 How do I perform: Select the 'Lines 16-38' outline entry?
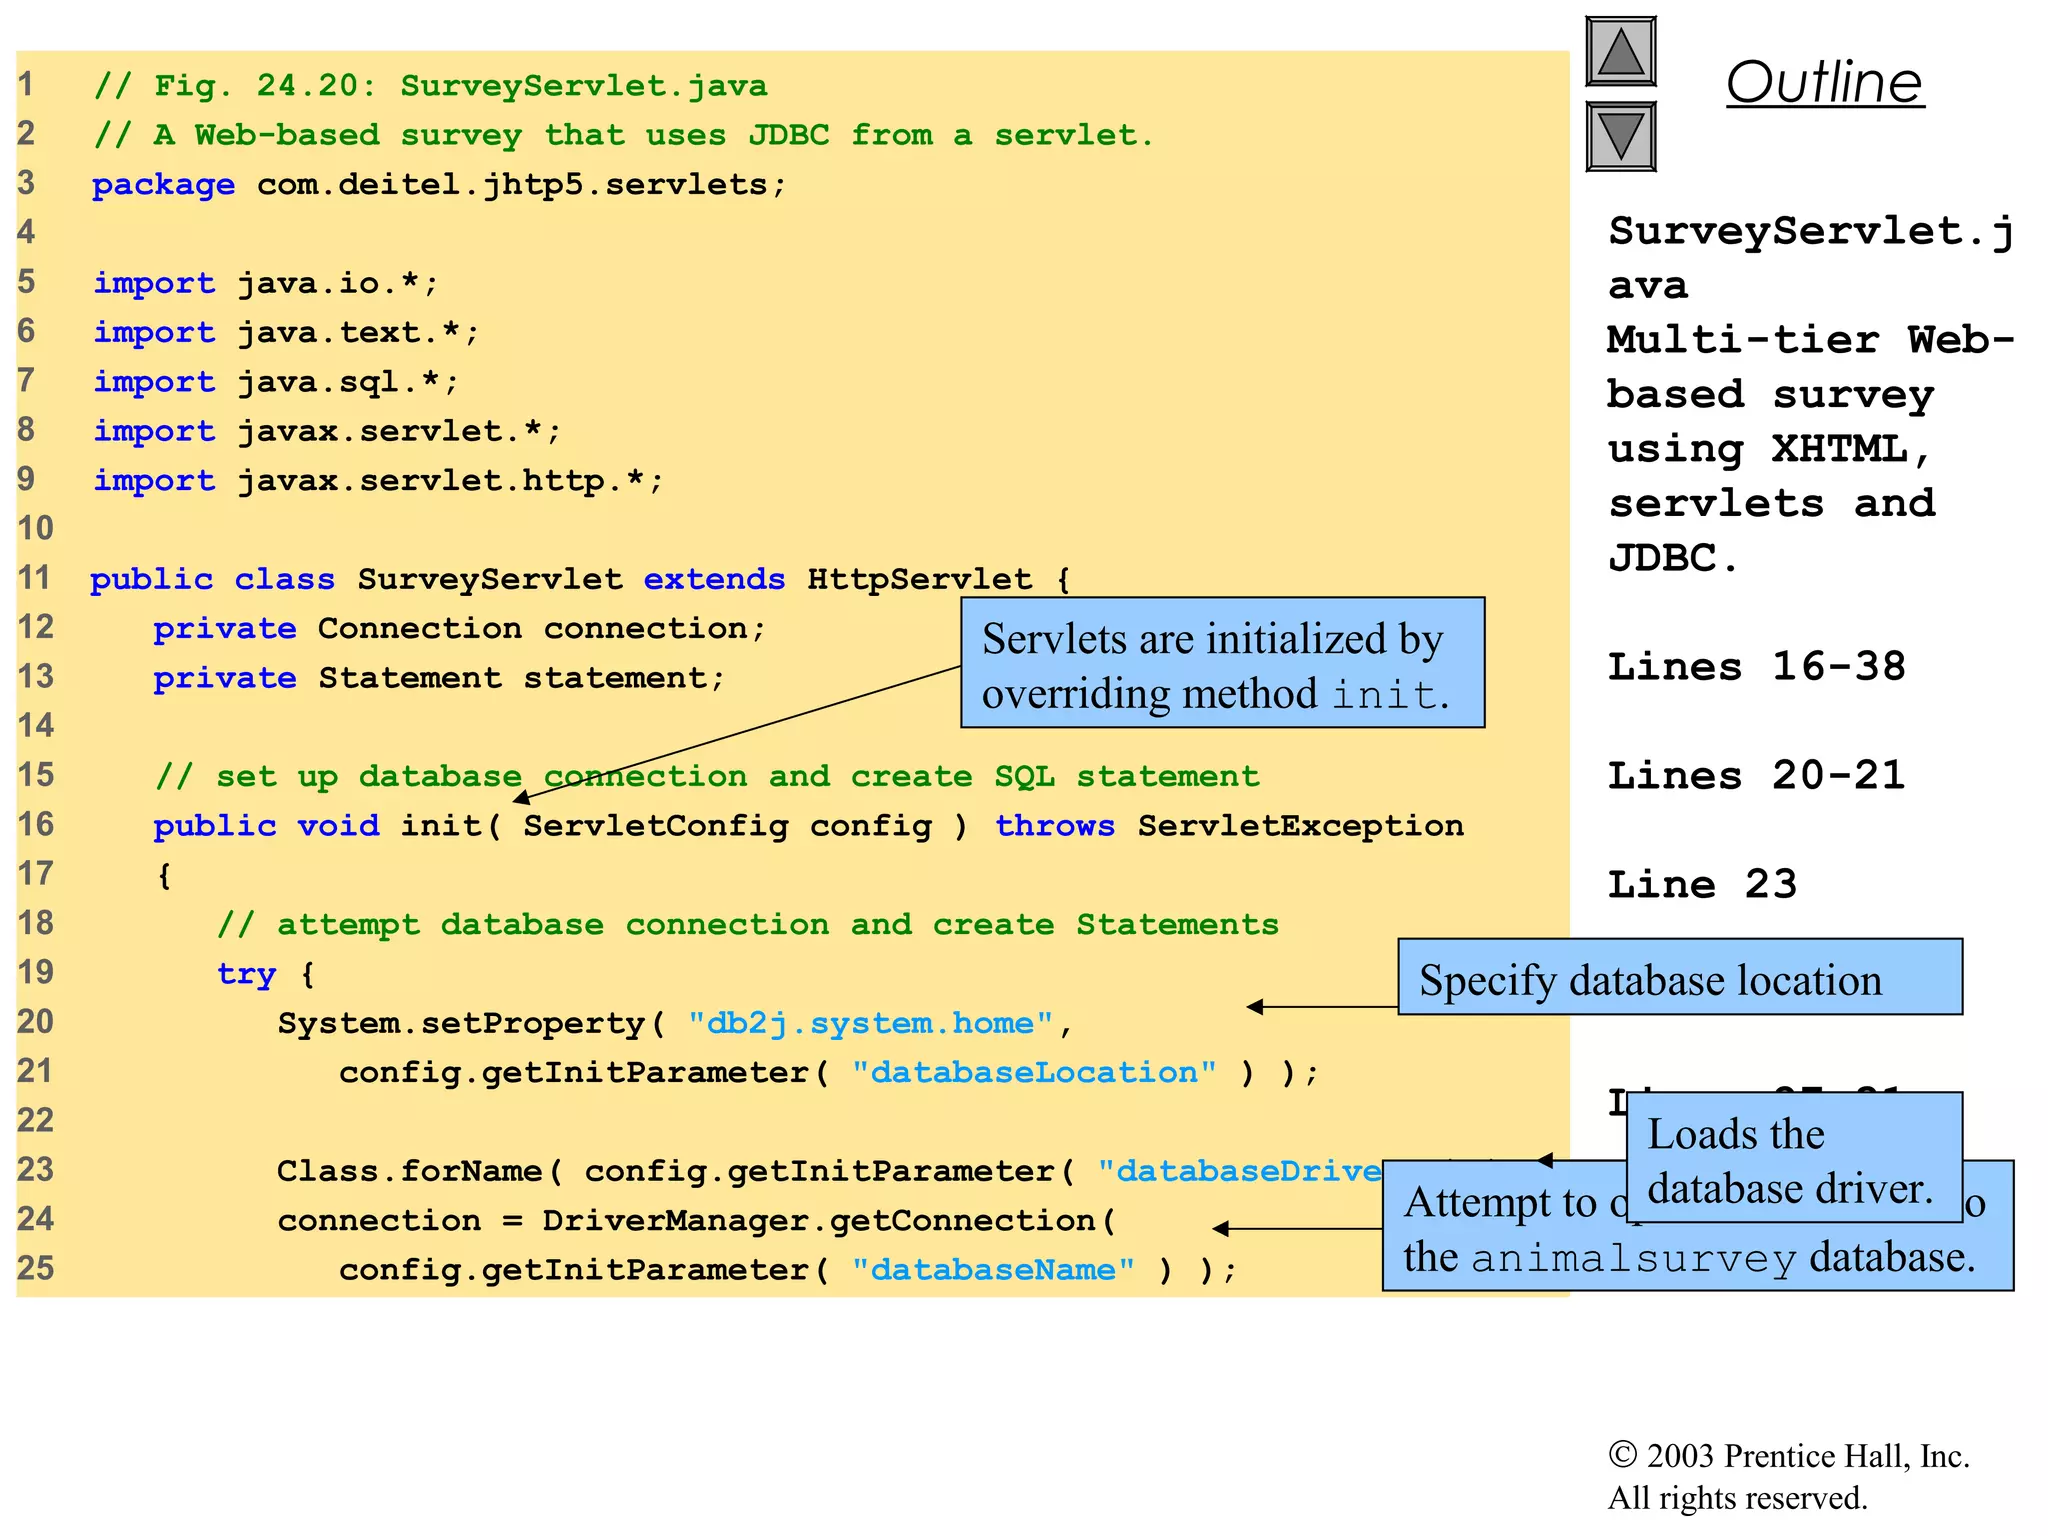click(x=1756, y=666)
